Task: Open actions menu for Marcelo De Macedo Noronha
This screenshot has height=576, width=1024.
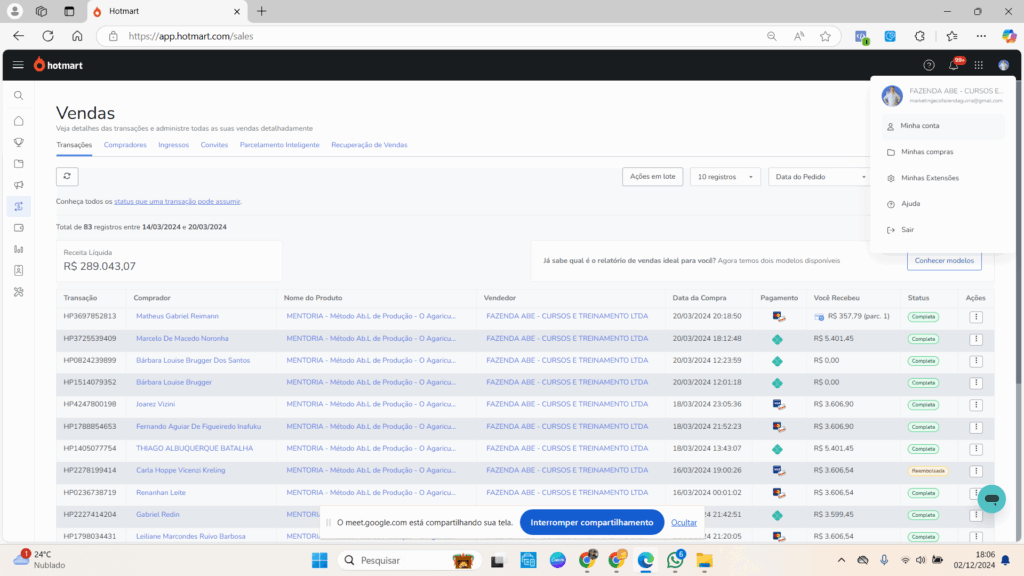Action: click(976, 339)
